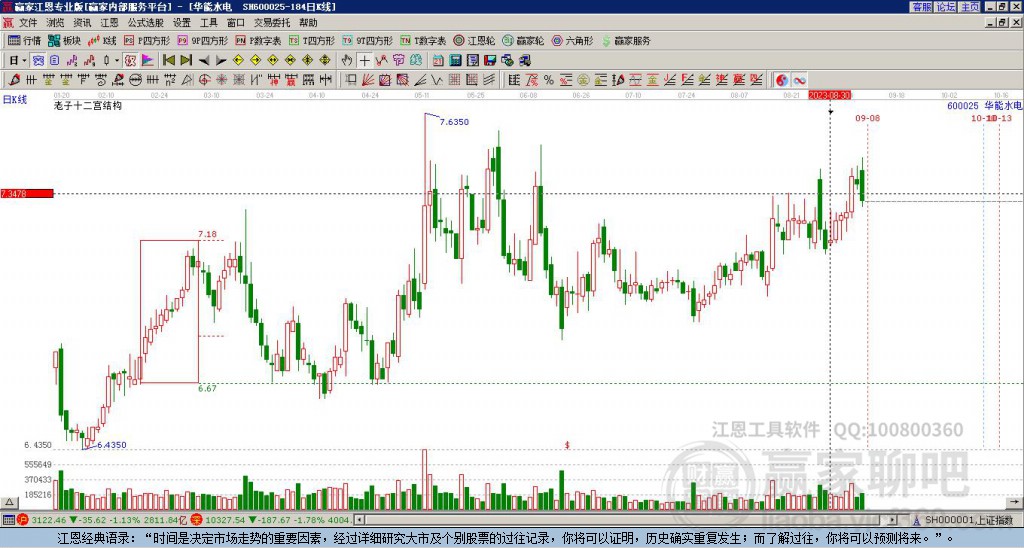Open the P四方形 tool

tap(146, 40)
